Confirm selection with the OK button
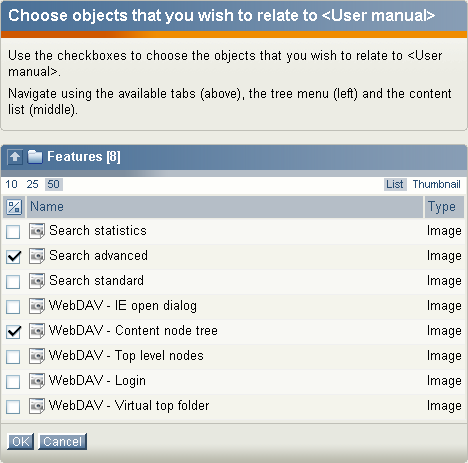 tap(21, 442)
